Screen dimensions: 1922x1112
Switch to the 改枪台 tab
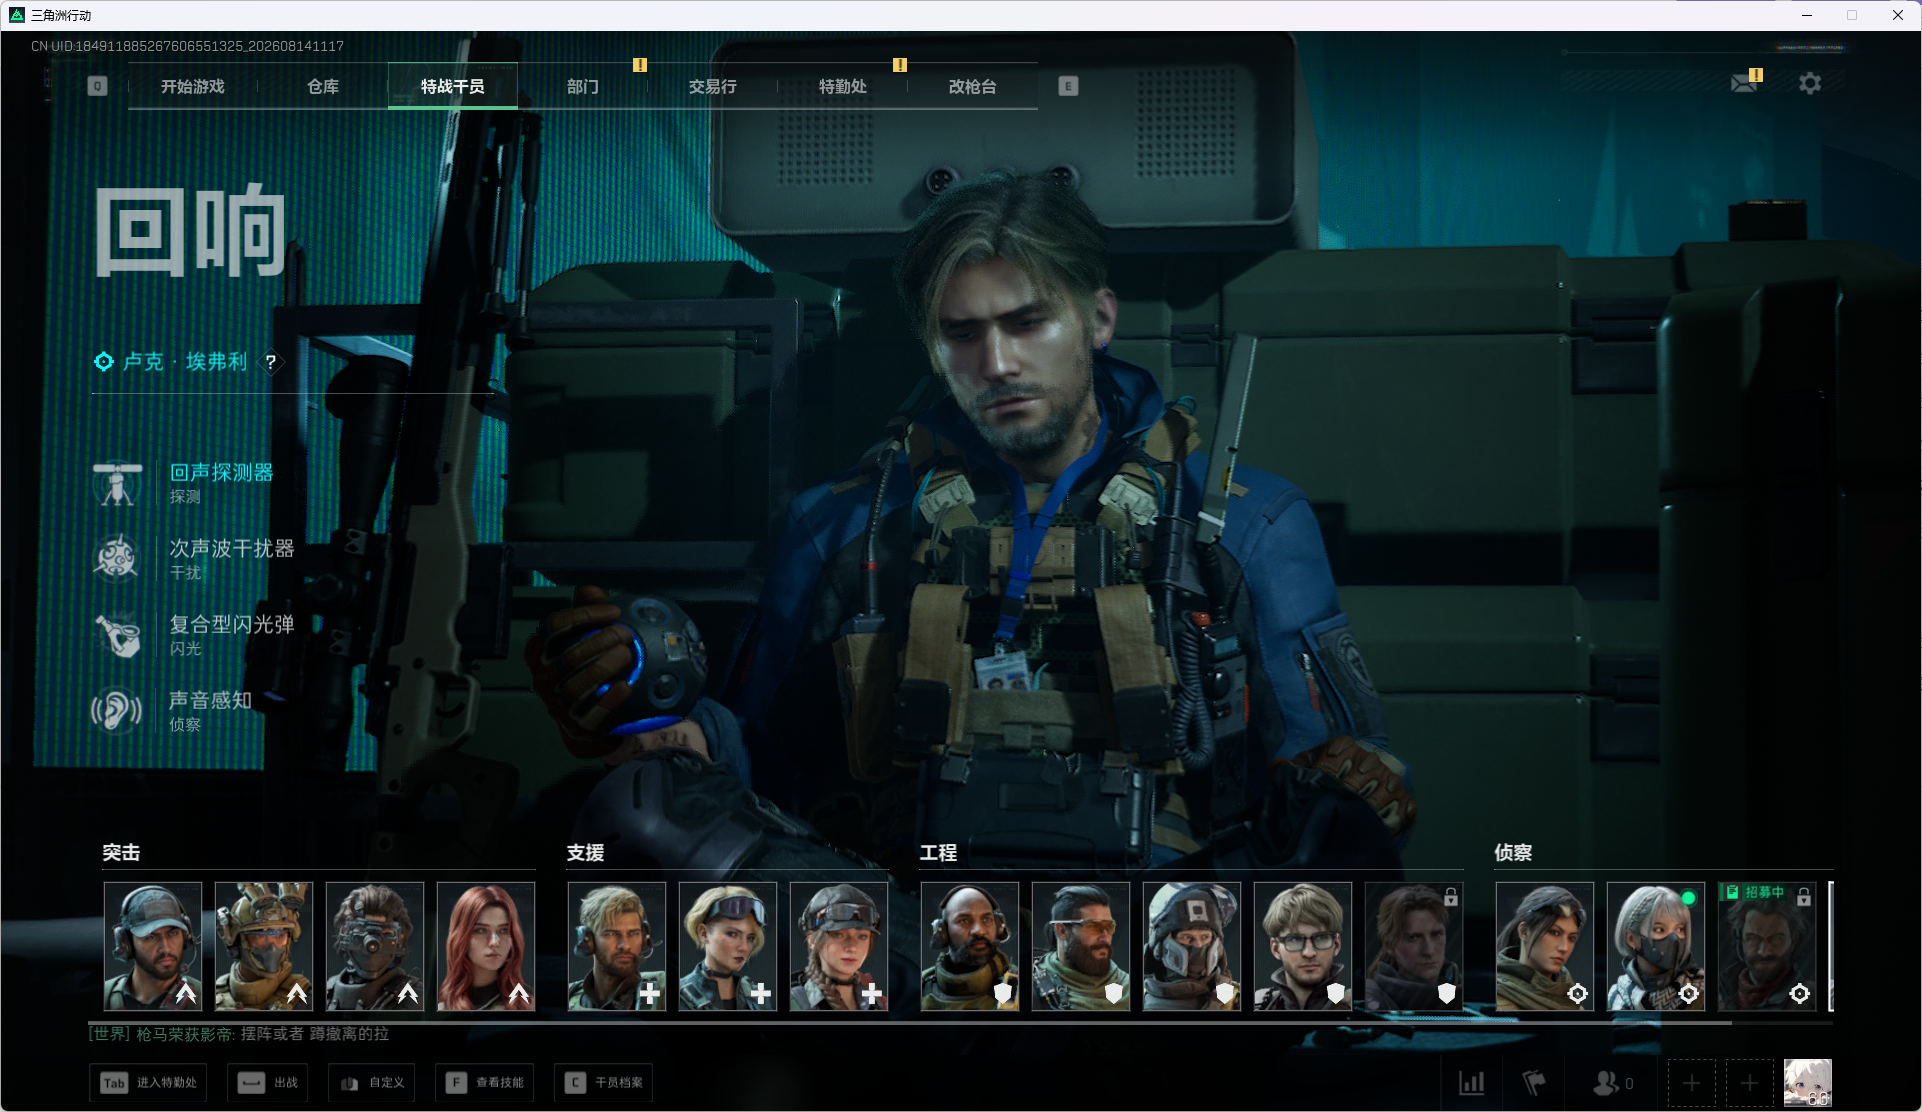[973, 86]
